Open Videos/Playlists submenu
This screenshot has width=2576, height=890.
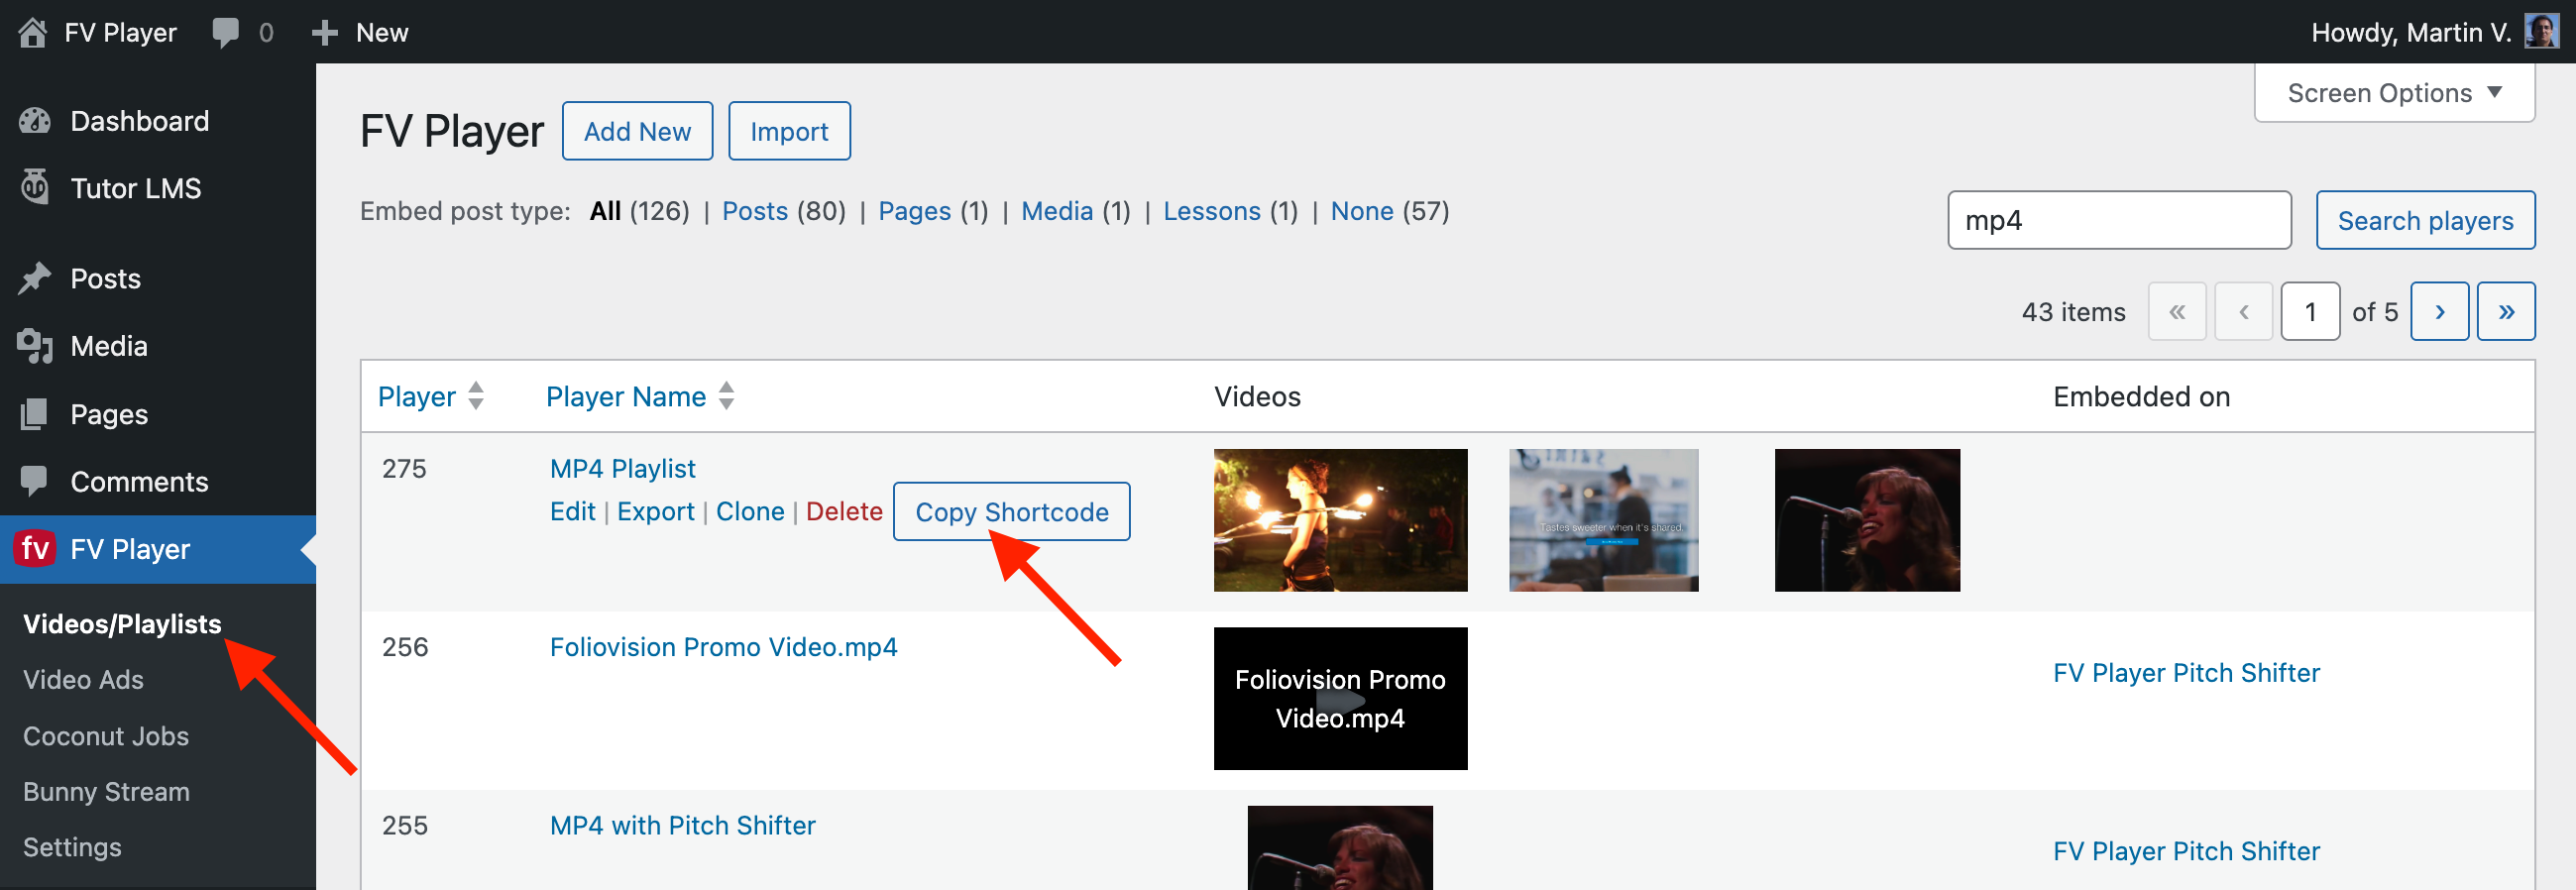click(122, 624)
